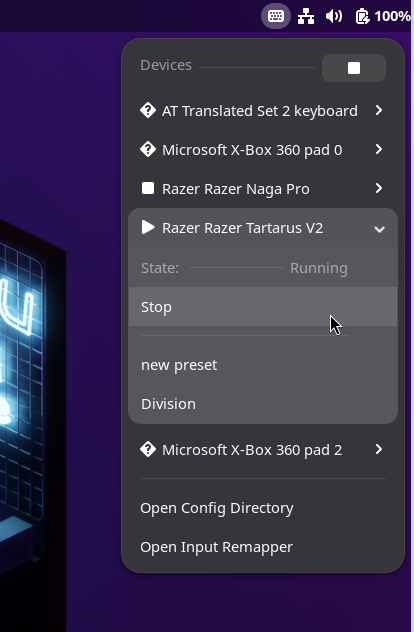Click the unknown-state icon of X-Box 360 pad 0
Viewport: 414px width, 632px height.
148,150
